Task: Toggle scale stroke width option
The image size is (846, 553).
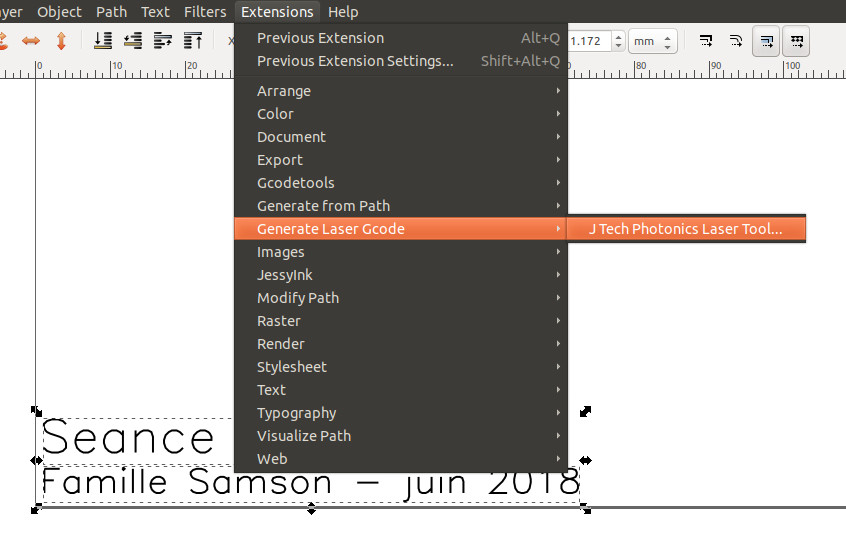Action: tap(706, 41)
